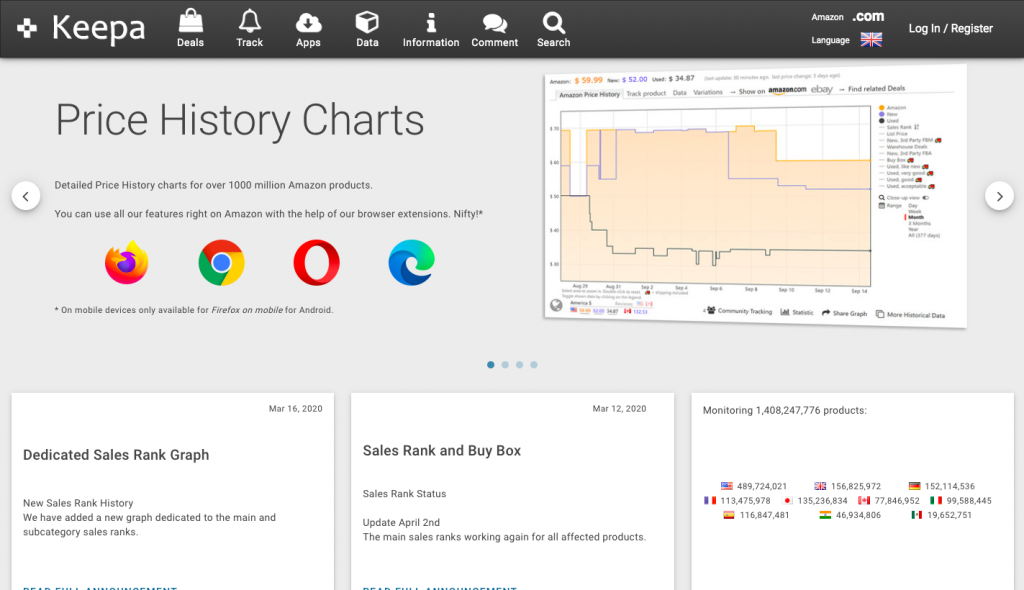Image resolution: width=1024 pixels, height=590 pixels.
Task: Click the Keepa wordmark
Action: pos(98,28)
